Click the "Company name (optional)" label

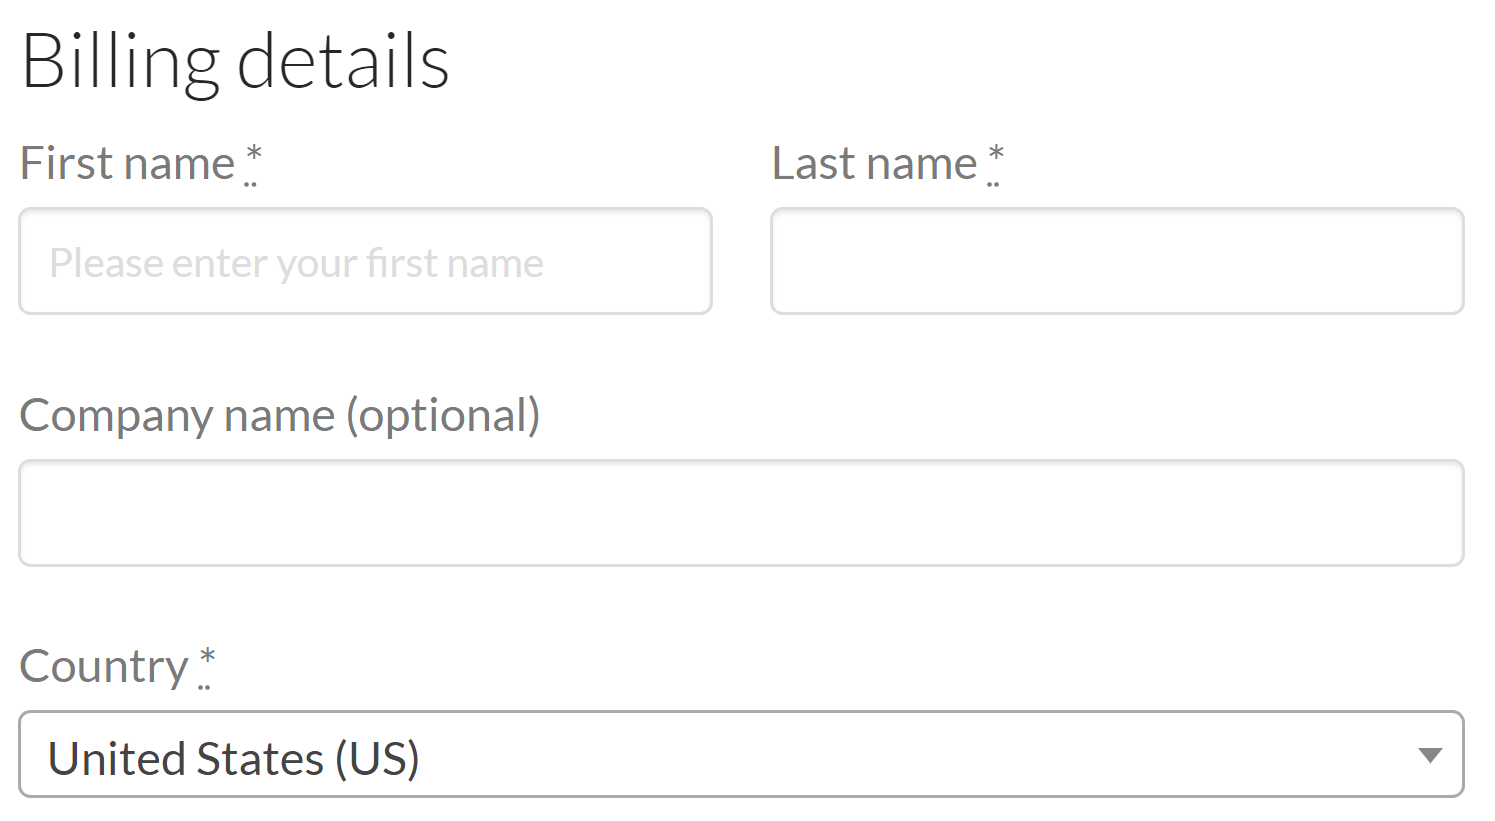280,415
